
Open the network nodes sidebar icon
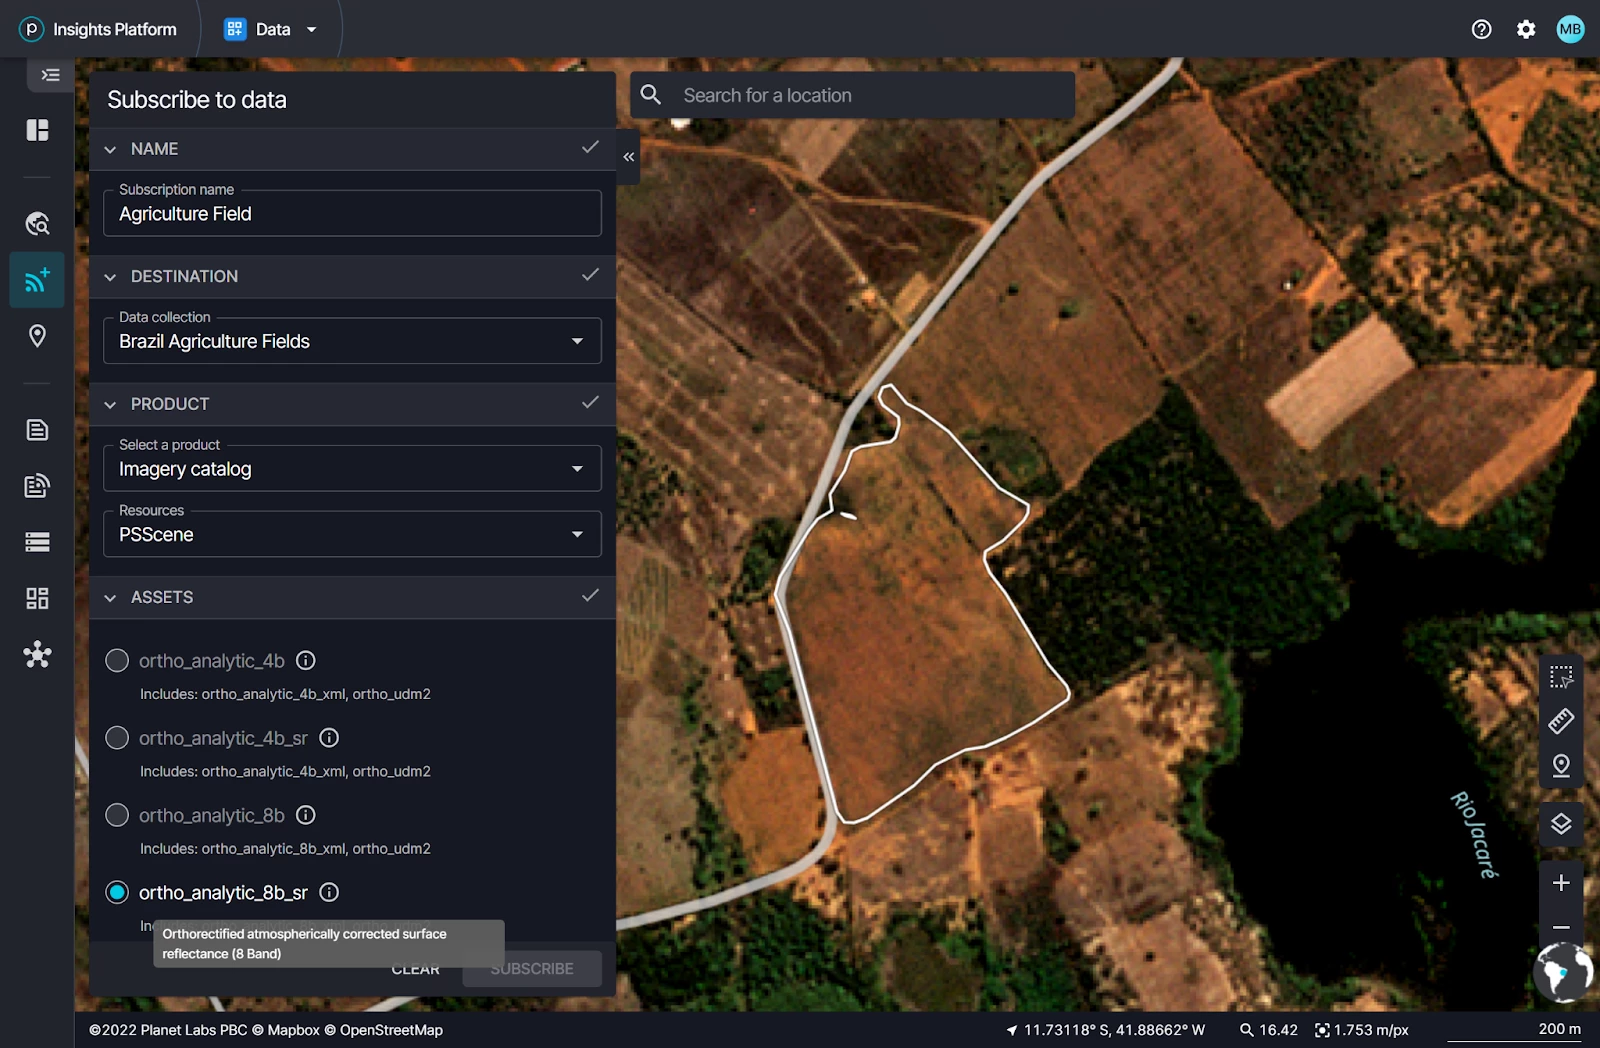click(x=37, y=654)
